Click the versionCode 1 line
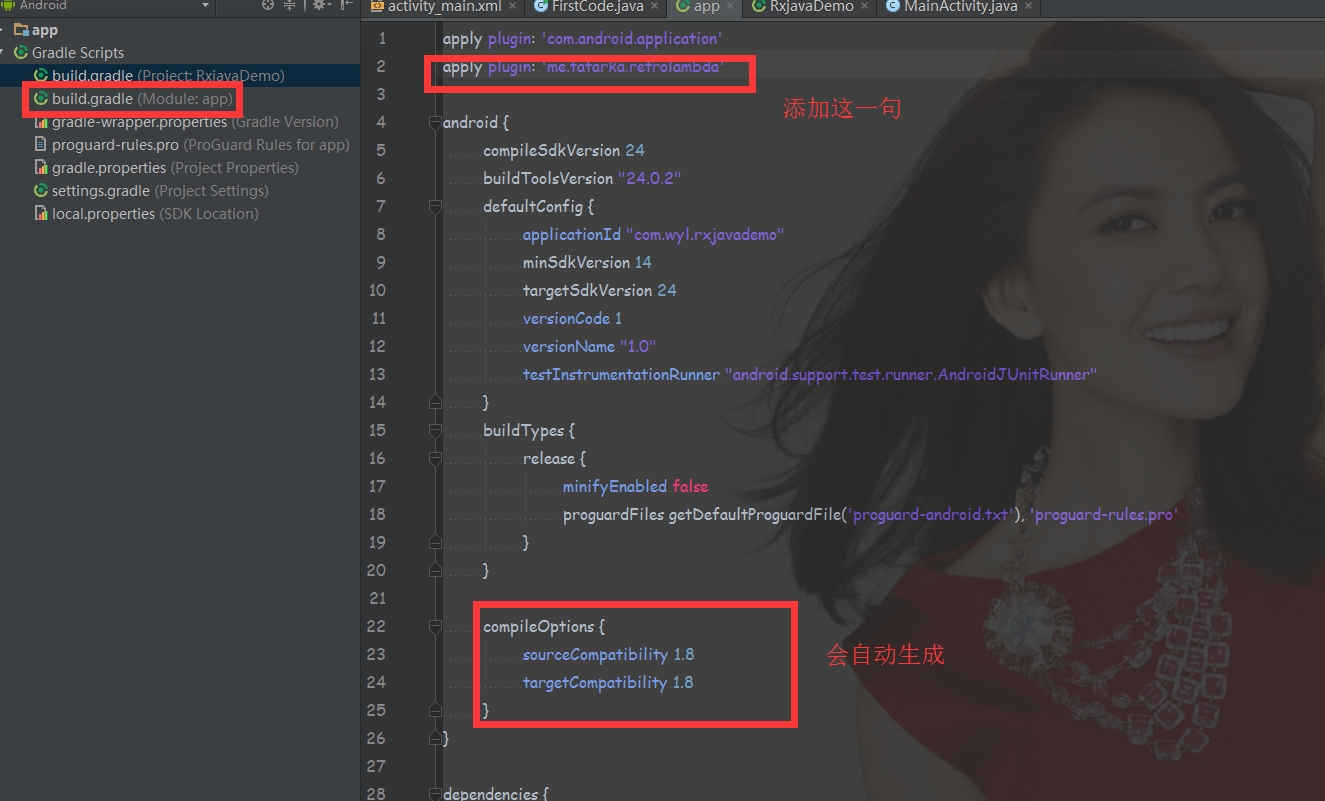 (572, 318)
